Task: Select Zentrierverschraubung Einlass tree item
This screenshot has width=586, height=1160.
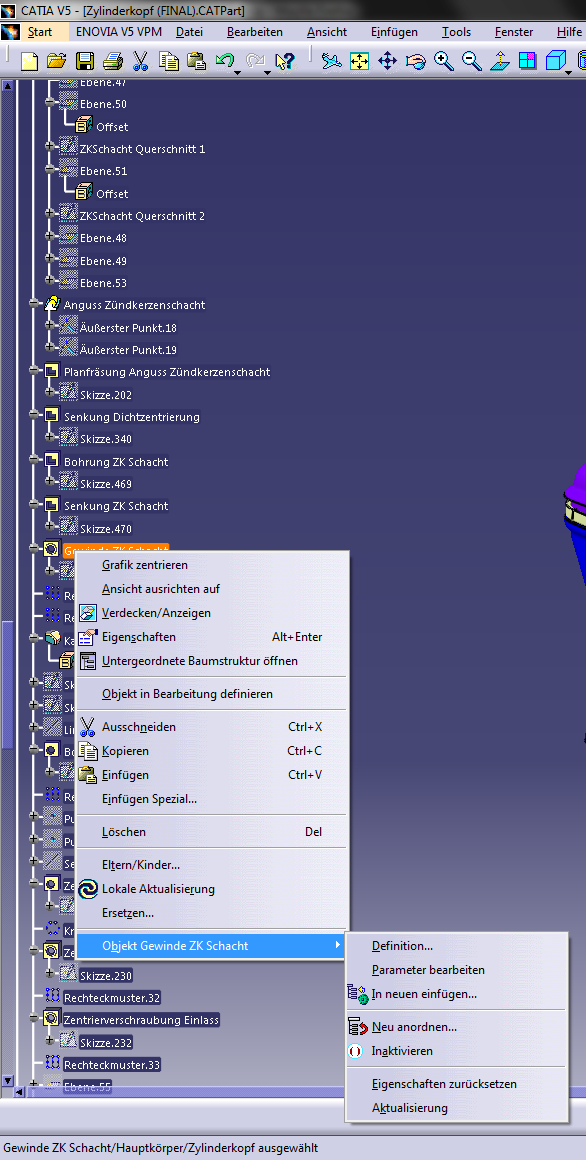Action: point(141,1019)
